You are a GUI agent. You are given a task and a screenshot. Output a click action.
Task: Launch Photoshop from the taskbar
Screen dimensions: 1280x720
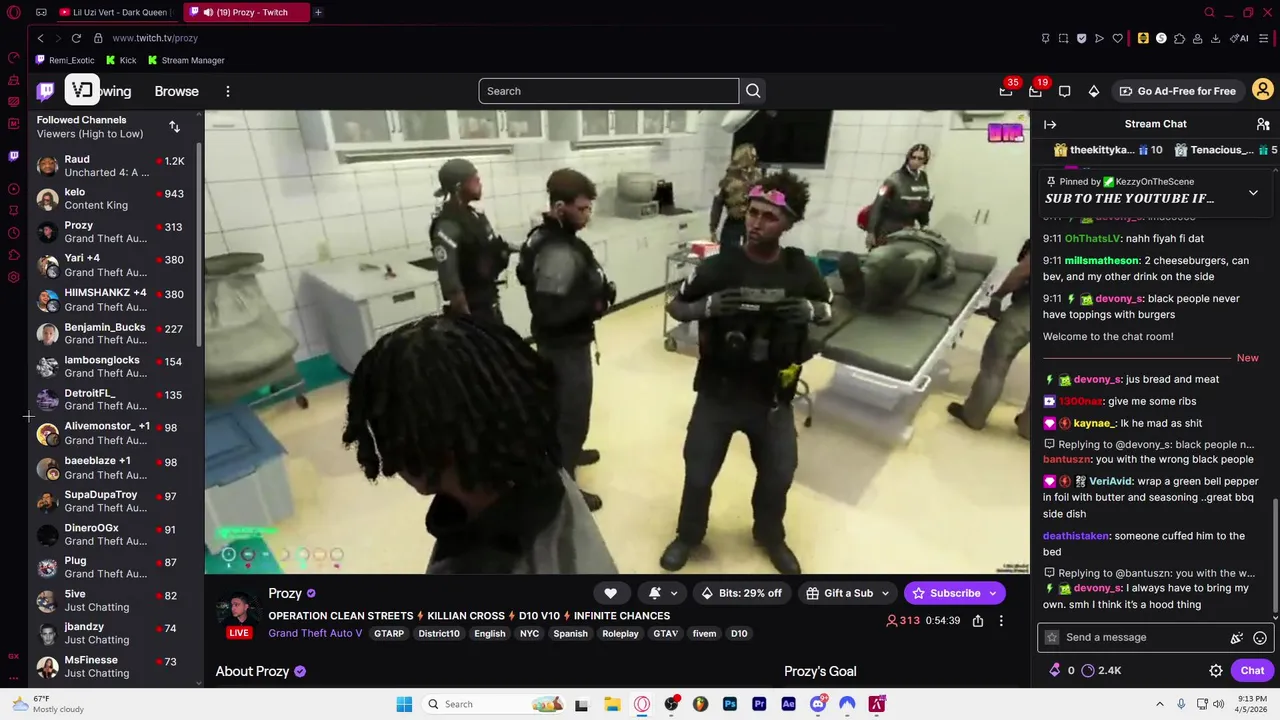(x=730, y=704)
